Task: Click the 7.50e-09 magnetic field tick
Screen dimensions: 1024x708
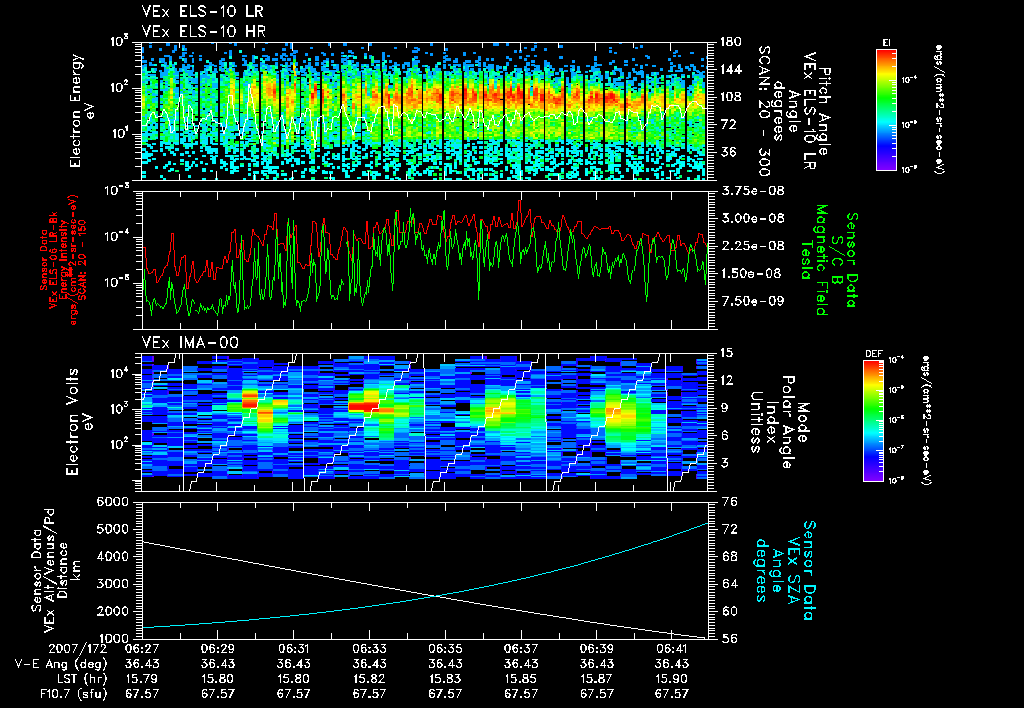Action: [x=752, y=300]
